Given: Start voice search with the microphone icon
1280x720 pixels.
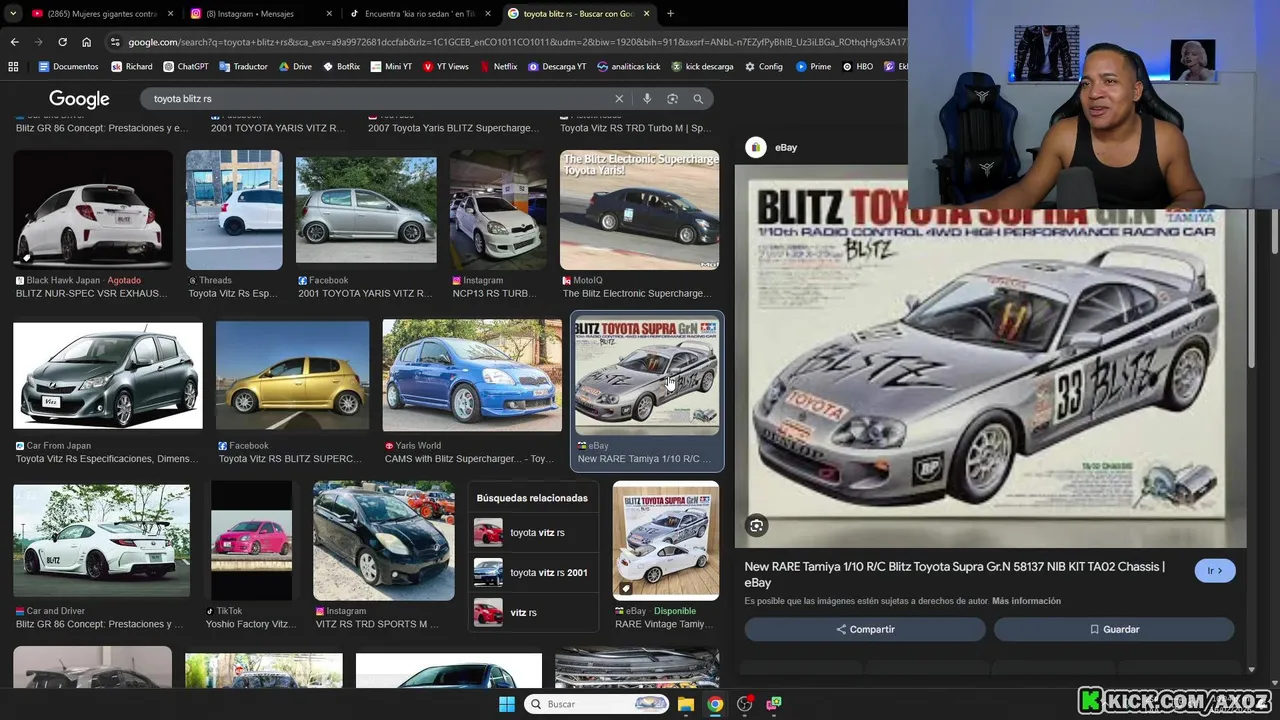Looking at the screenshot, I should coord(647,99).
